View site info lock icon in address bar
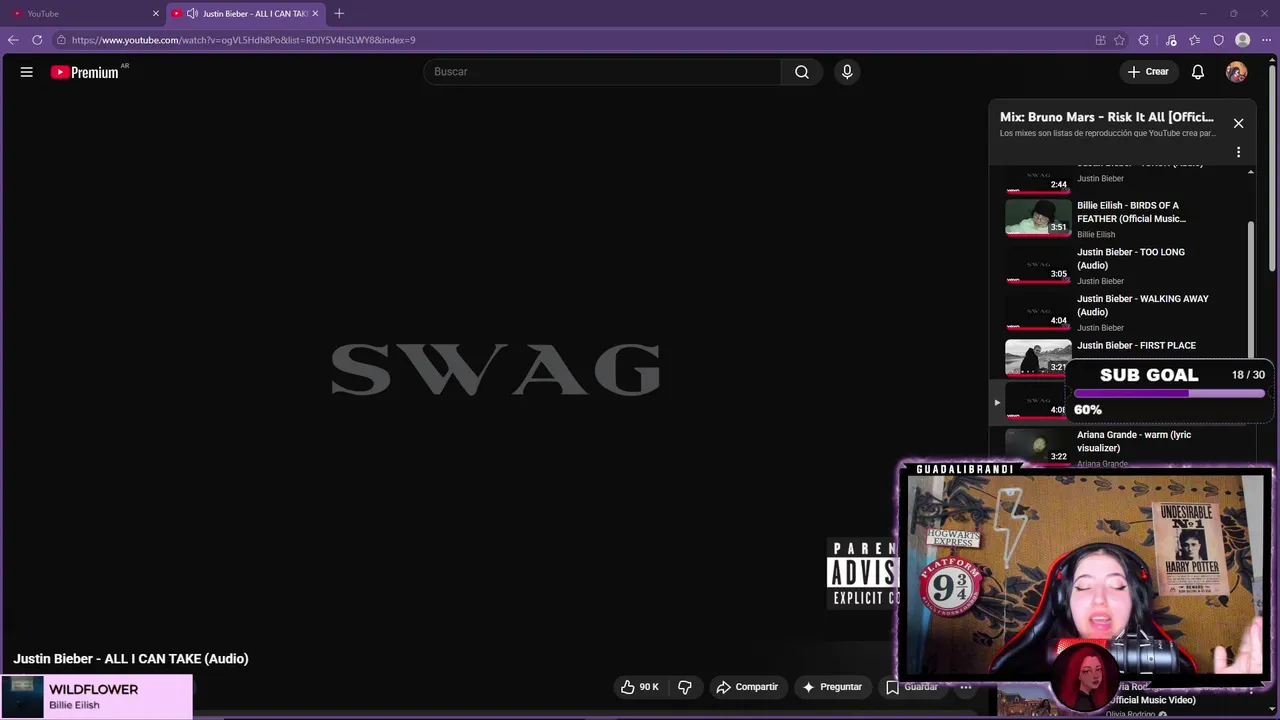1280x720 pixels. coord(61,40)
